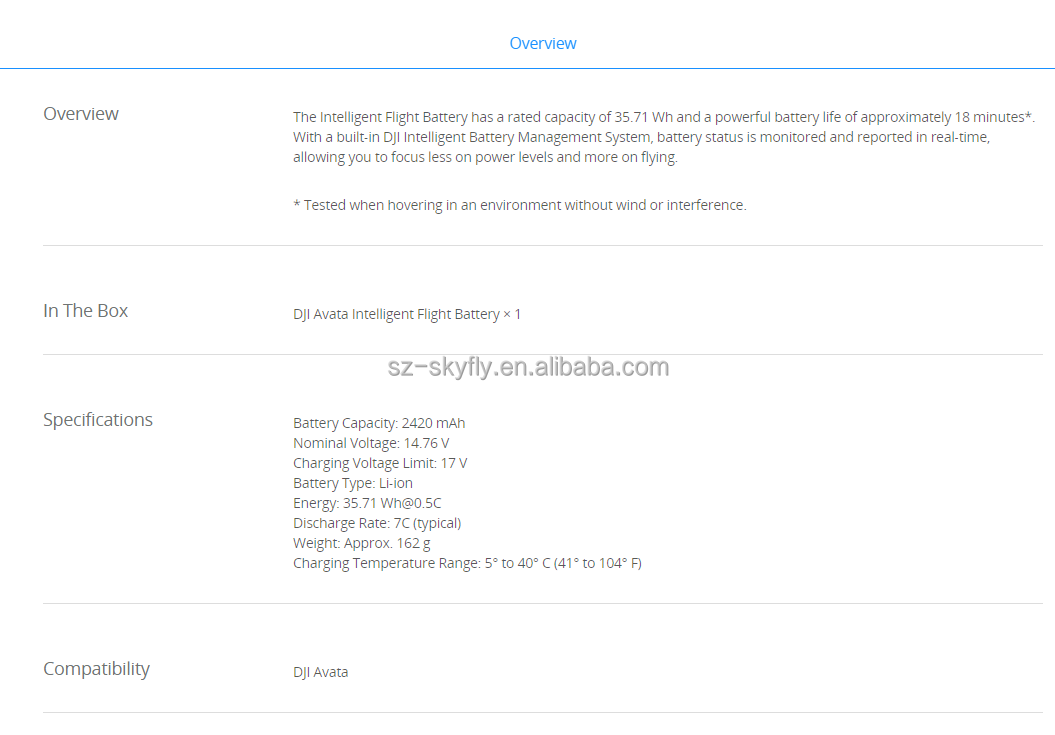Select the Discharge Rate 7C line

tap(377, 523)
